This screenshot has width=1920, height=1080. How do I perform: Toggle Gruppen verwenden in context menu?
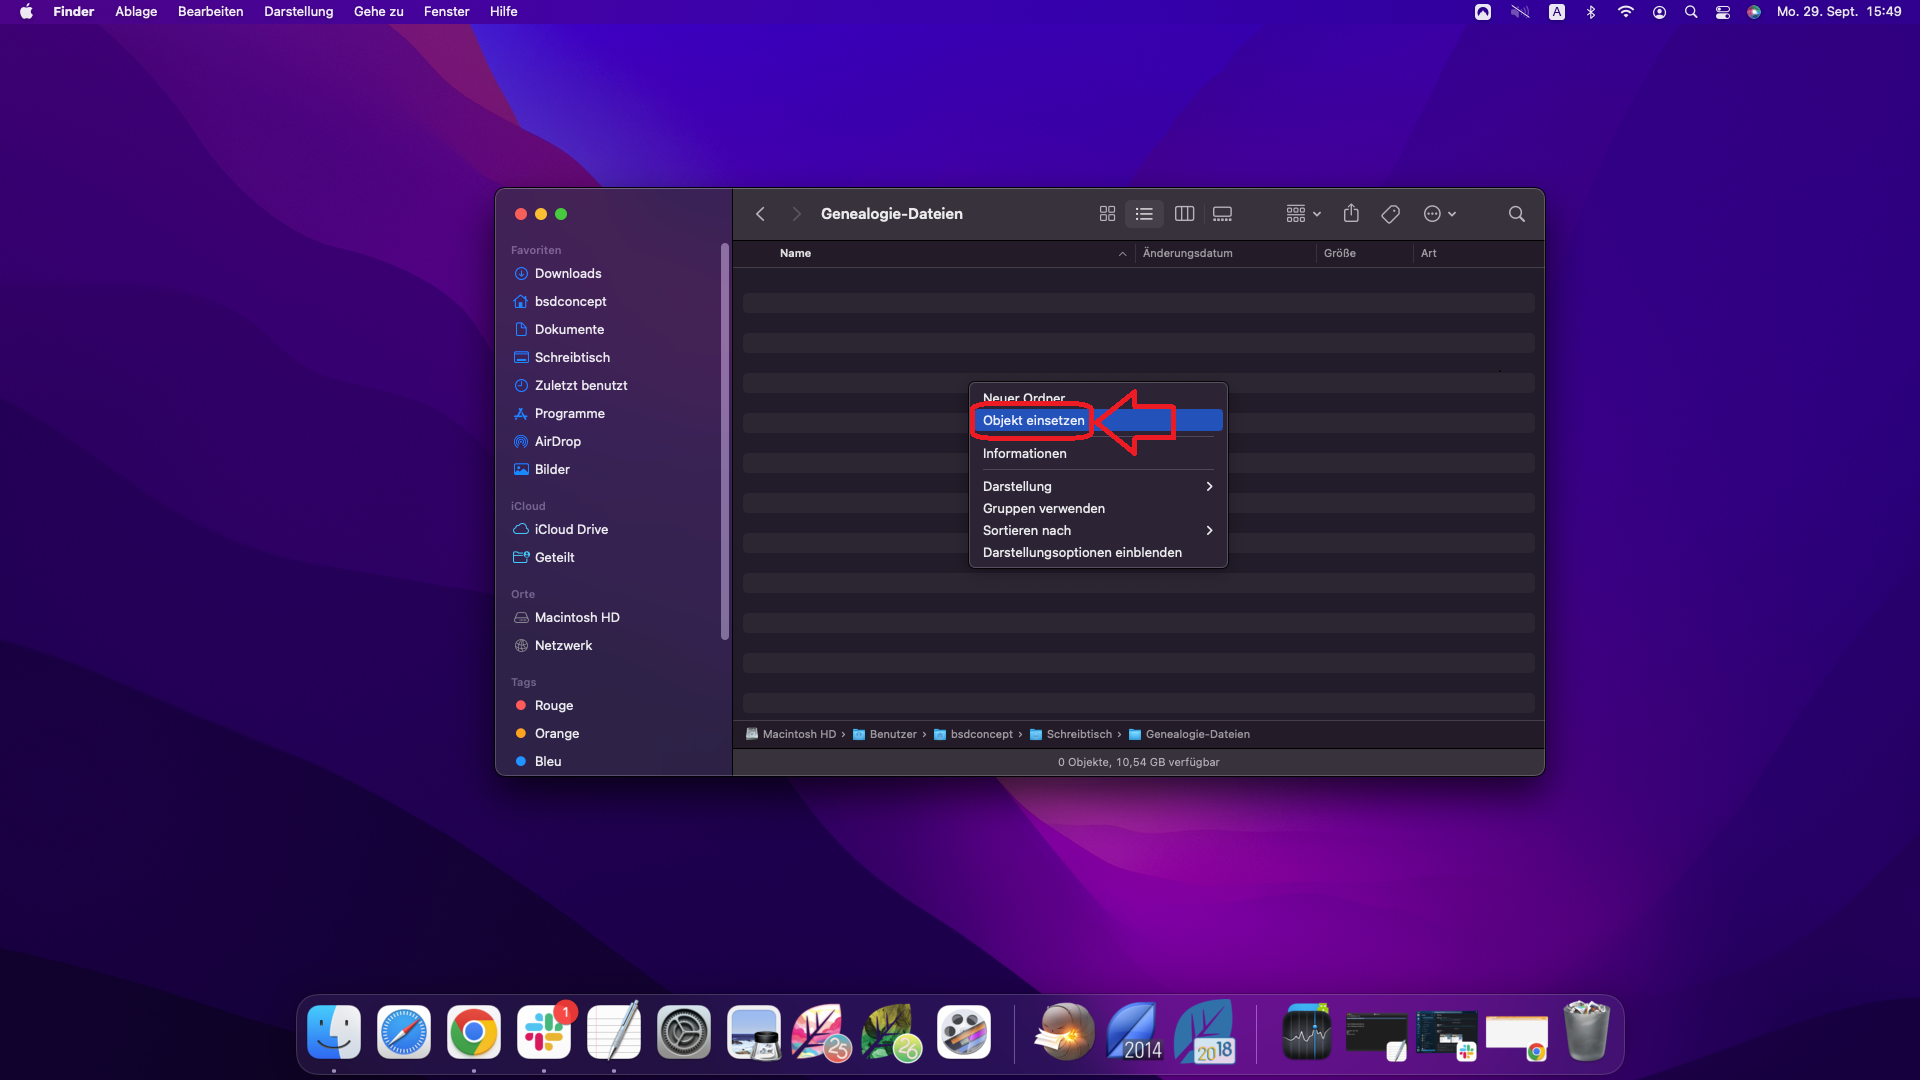pyautogui.click(x=1043, y=508)
